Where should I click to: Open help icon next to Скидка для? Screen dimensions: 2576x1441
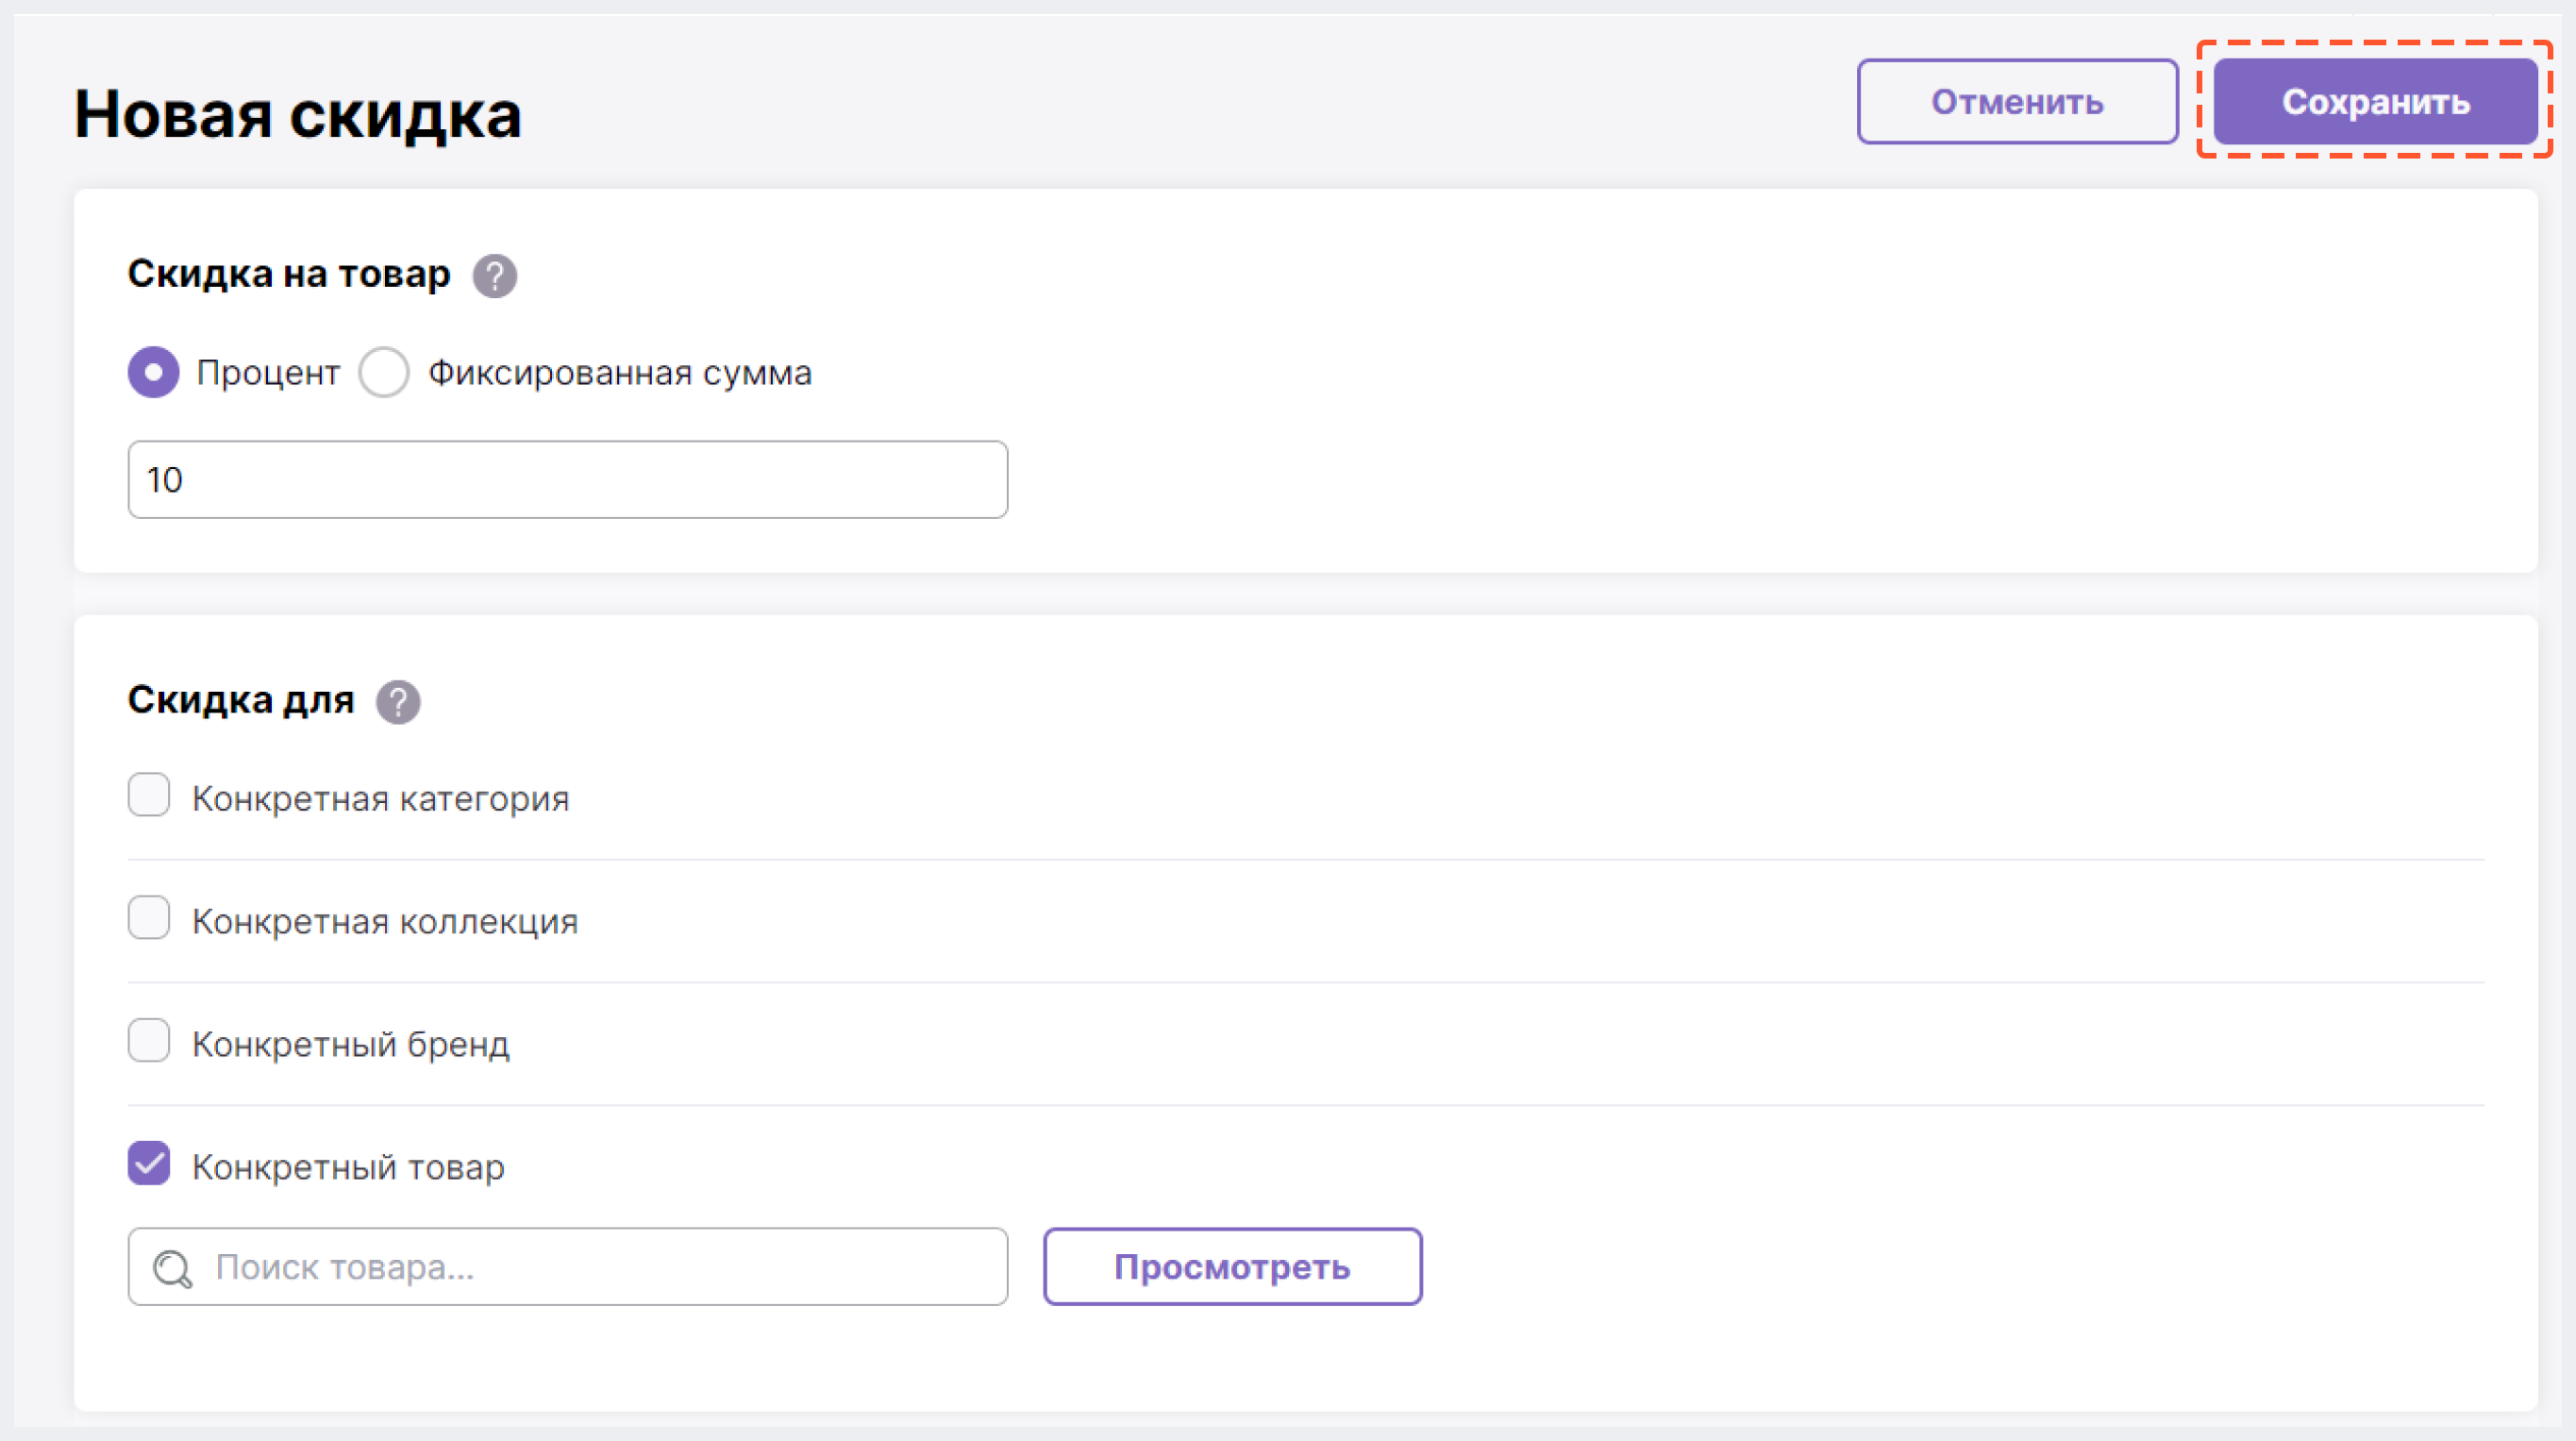tap(398, 702)
